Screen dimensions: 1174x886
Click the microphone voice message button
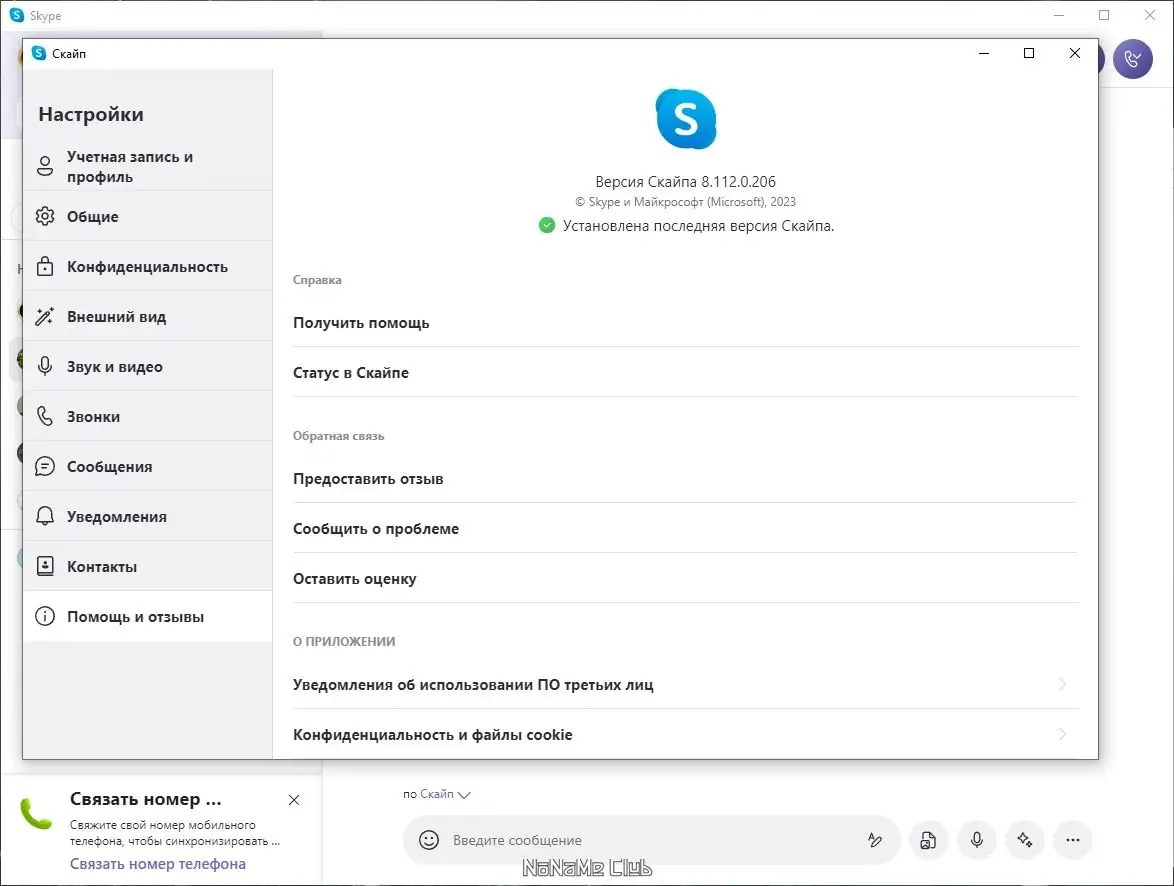point(976,840)
